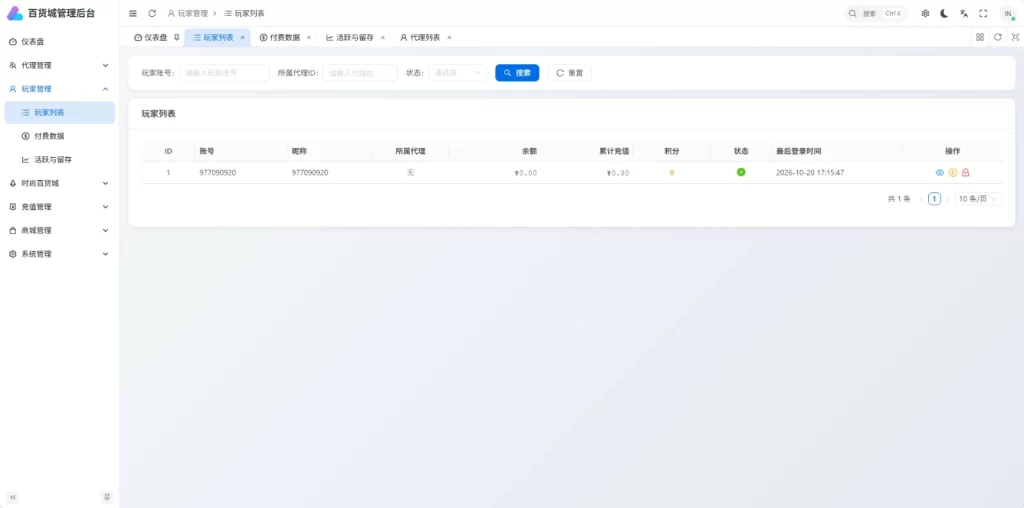
Task: Collapse sidebar with double-chevron icon
Action: (13, 497)
